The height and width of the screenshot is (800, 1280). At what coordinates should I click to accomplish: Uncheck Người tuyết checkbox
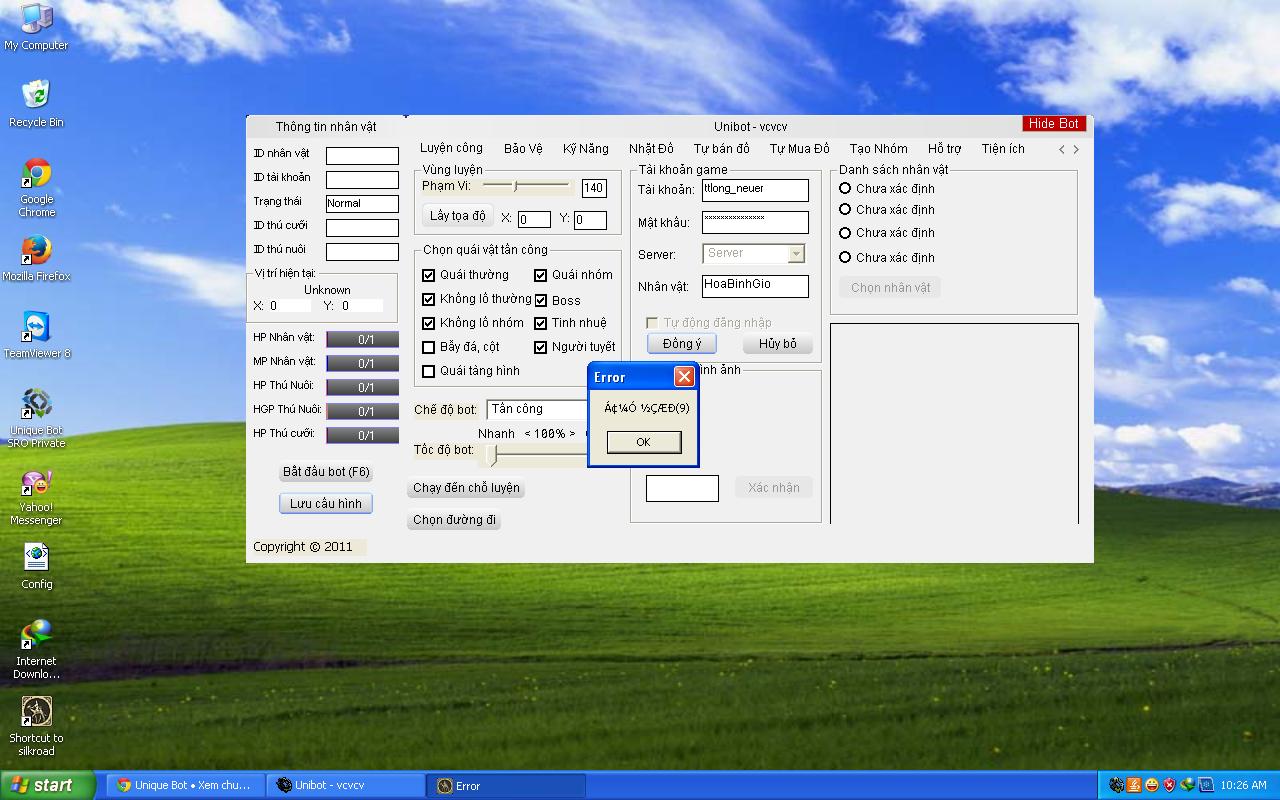[541, 347]
